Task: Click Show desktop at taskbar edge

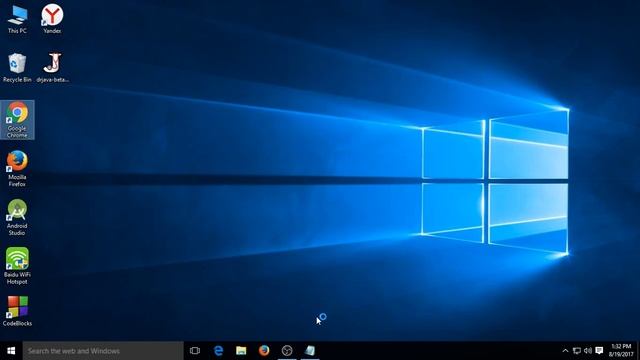Action: point(638,351)
